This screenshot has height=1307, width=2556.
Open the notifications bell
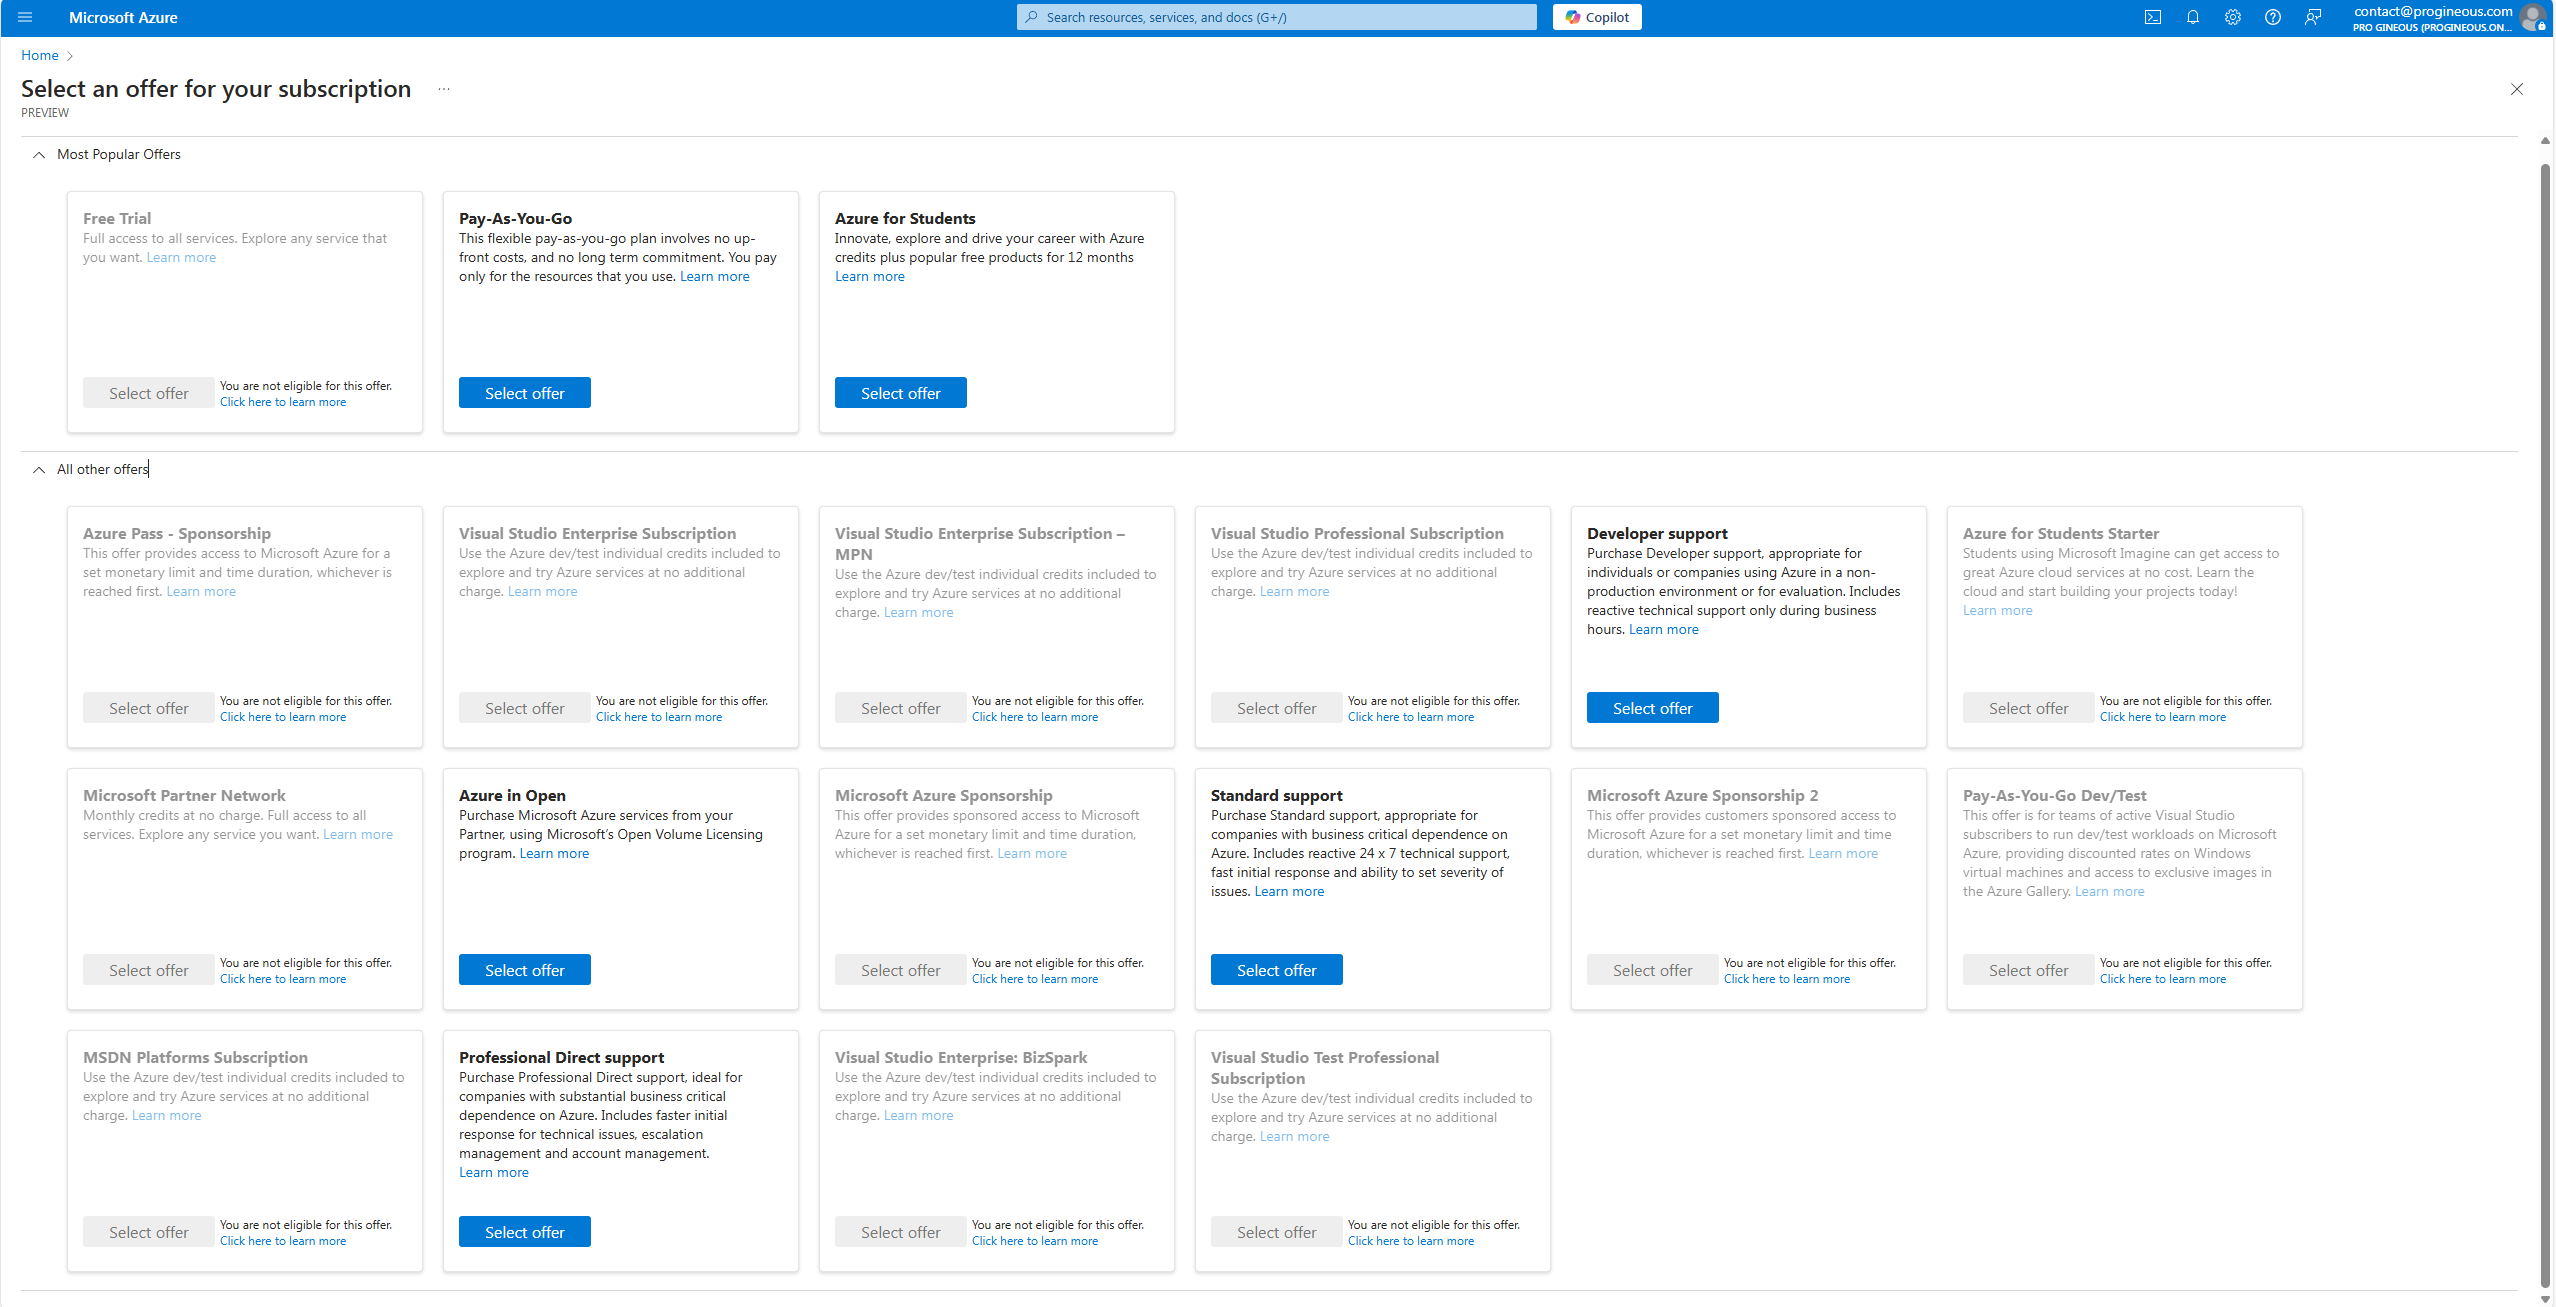click(x=2192, y=17)
